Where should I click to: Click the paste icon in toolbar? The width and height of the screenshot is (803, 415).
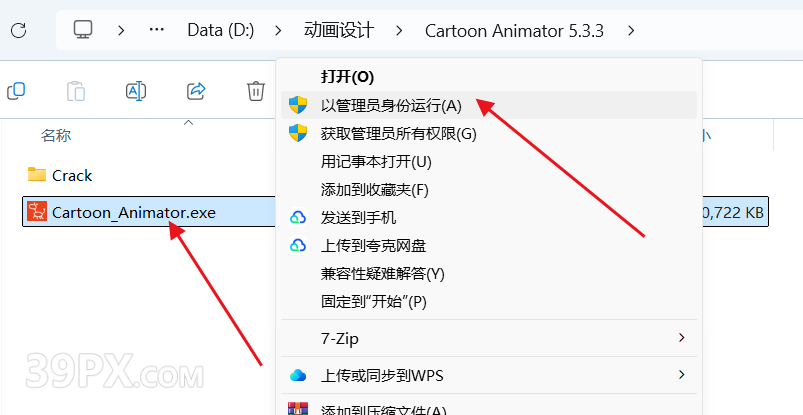(x=76, y=91)
